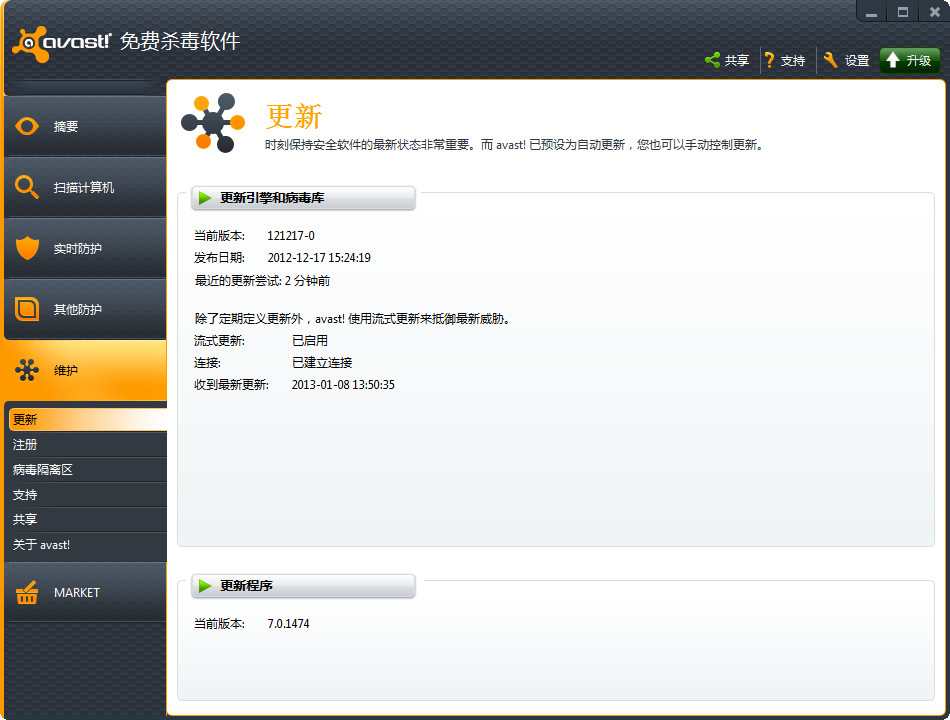Click the wrench settings icon

coord(830,60)
